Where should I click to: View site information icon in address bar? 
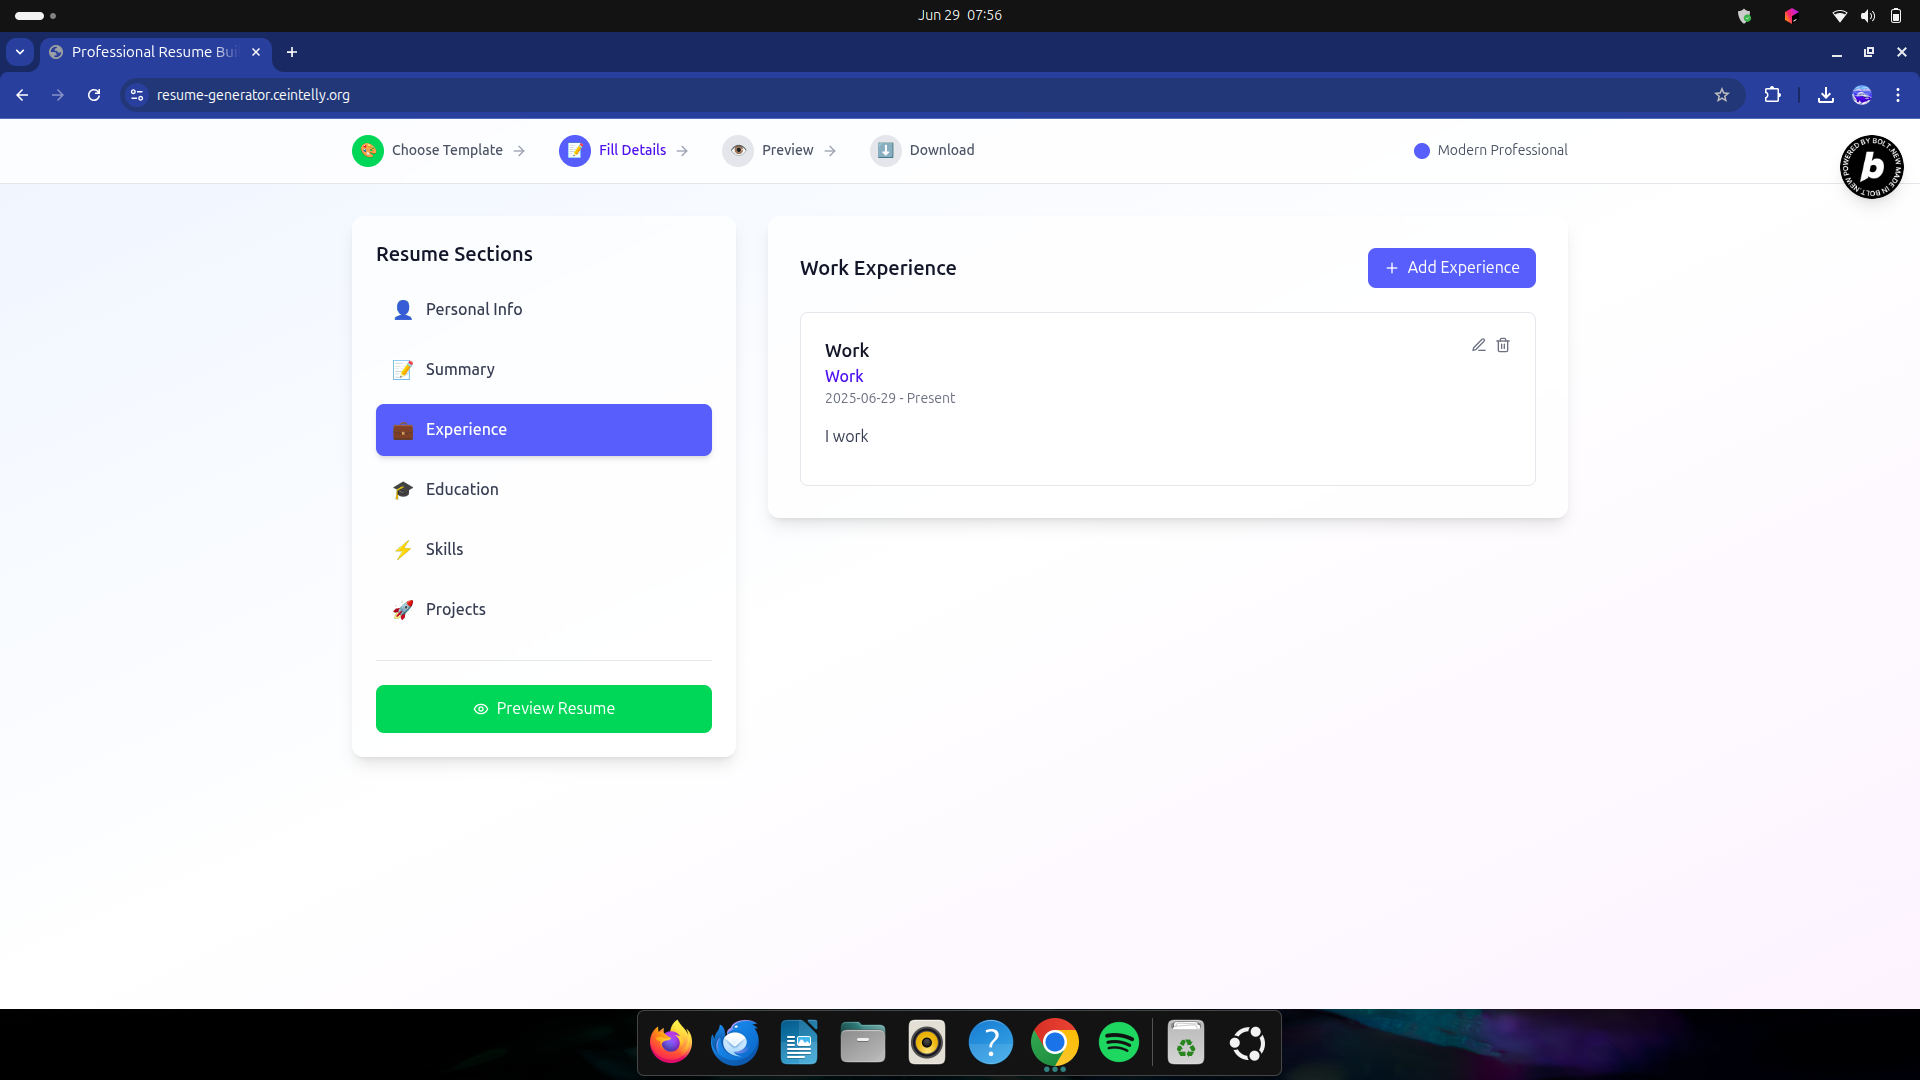click(x=137, y=95)
